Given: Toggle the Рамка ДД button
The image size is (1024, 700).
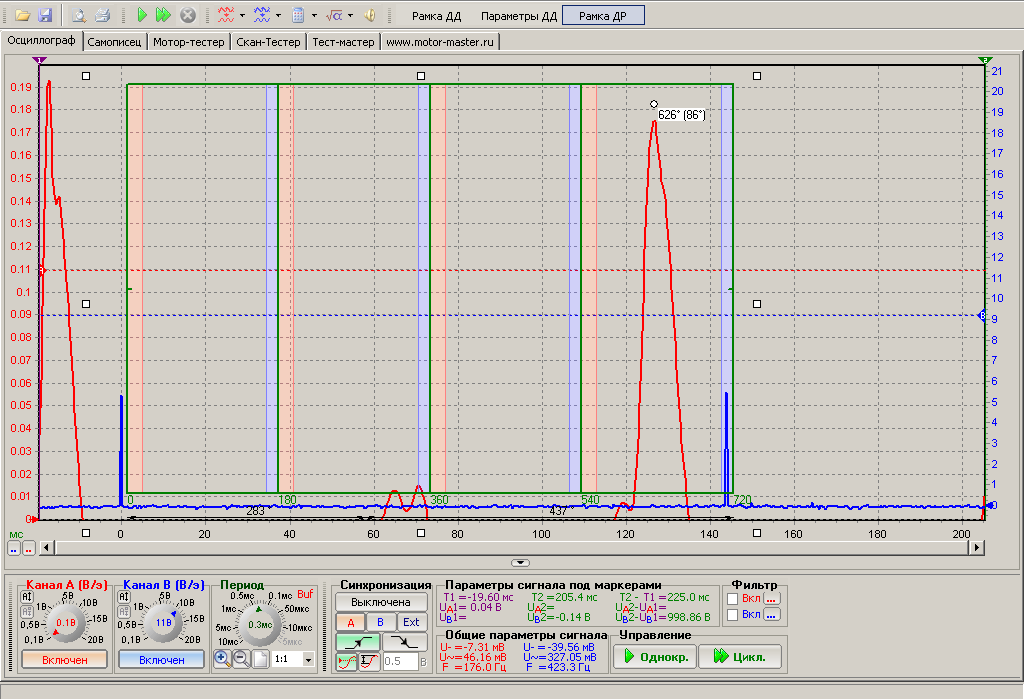Looking at the screenshot, I should [436, 16].
